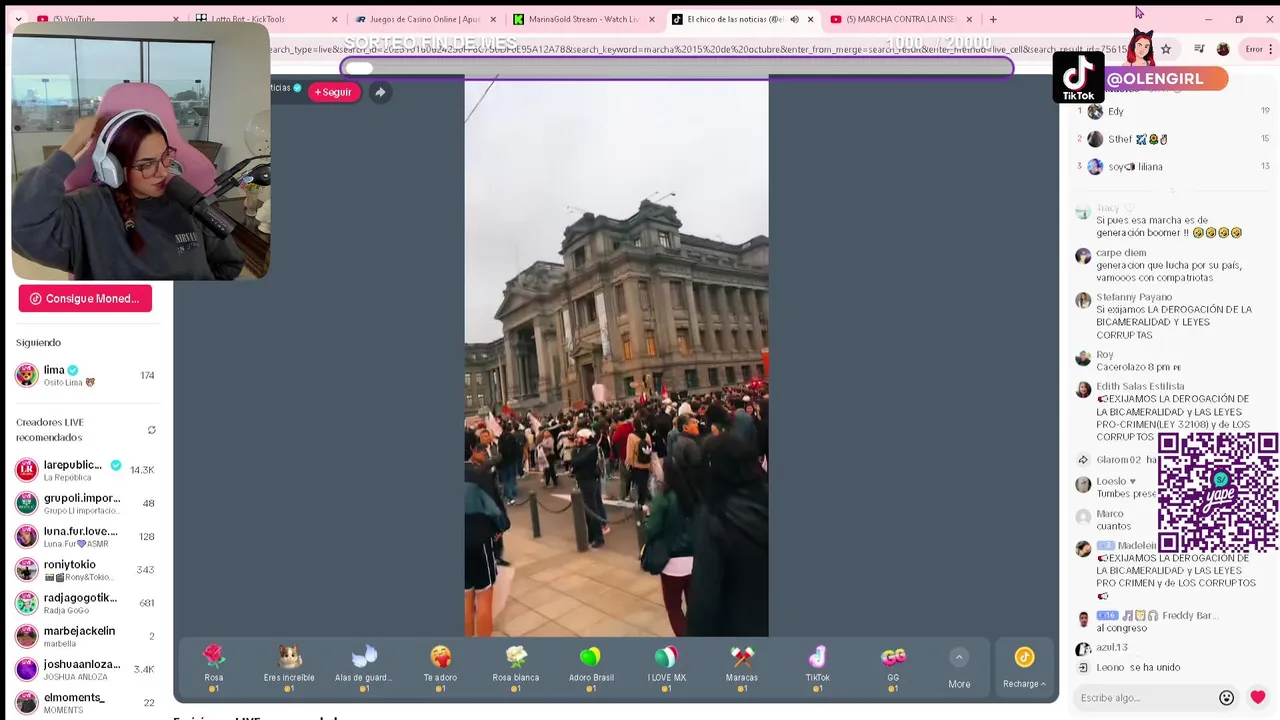Click commenter name Stefanny Payano
This screenshot has height=720, width=1280.
pyautogui.click(x=1134, y=297)
